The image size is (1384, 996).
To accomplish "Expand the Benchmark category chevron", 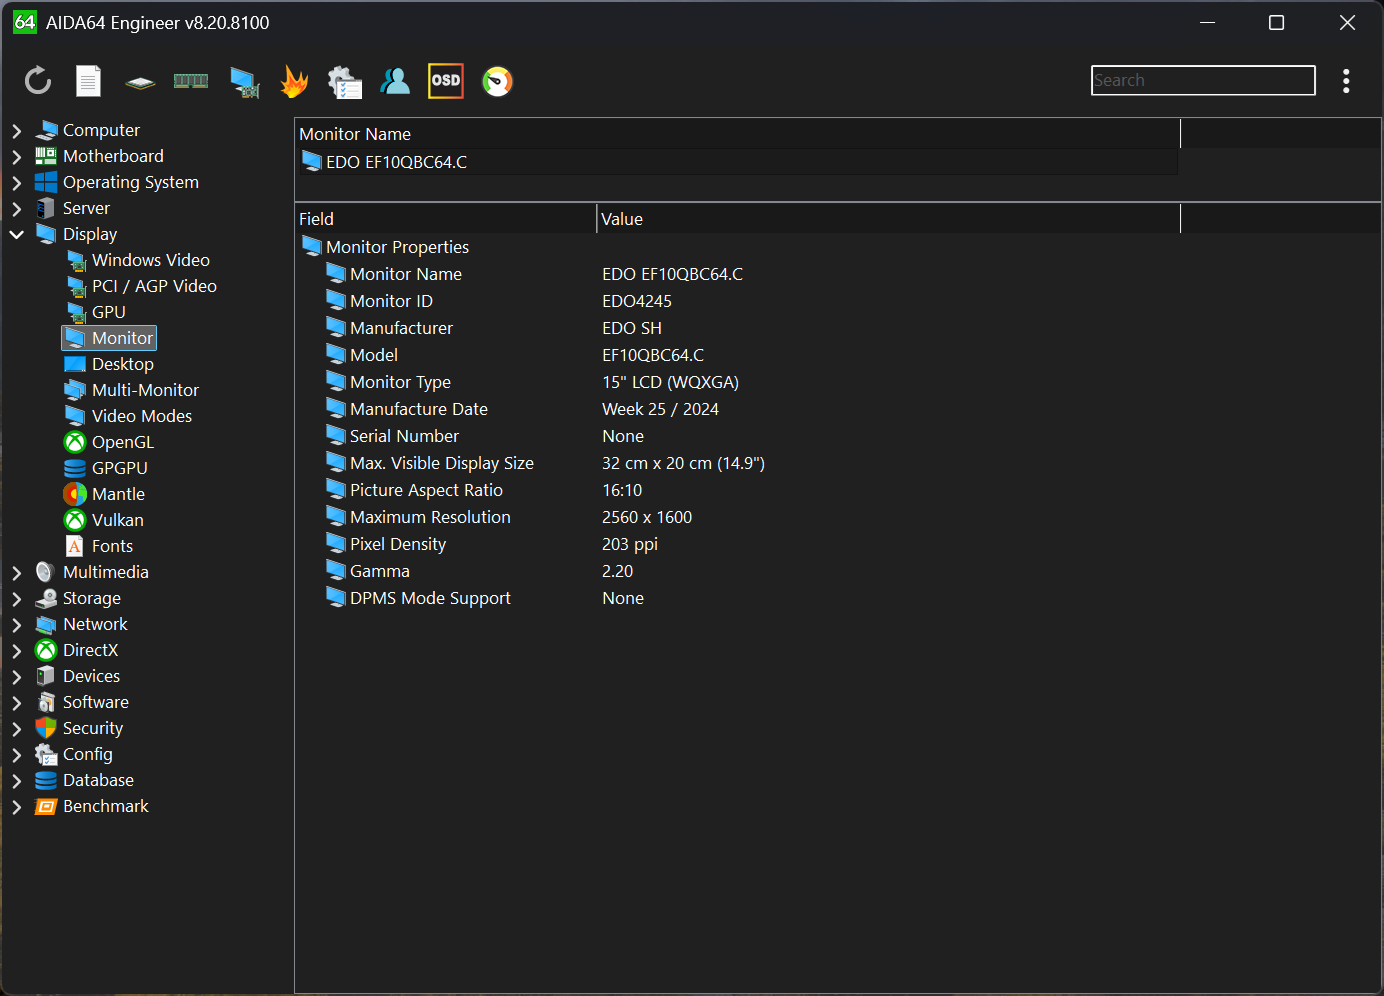I will coord(17,806).
